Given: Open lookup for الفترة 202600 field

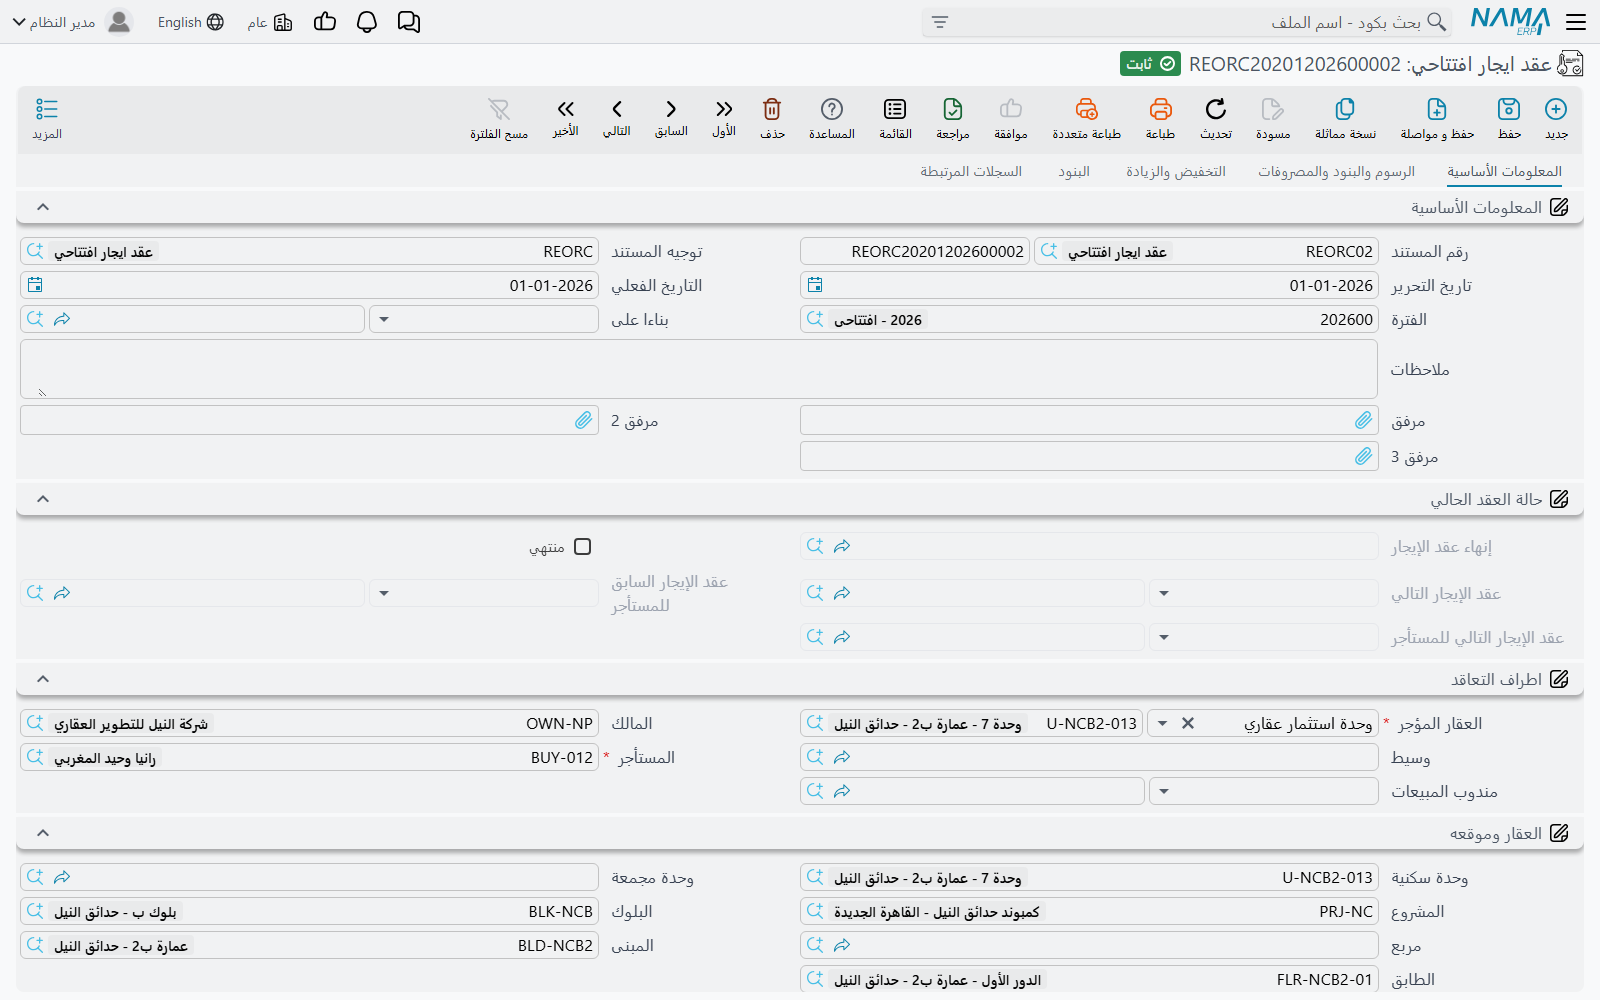Looking at the screenshot, I should pyautogui.click(x=815, y=319).
